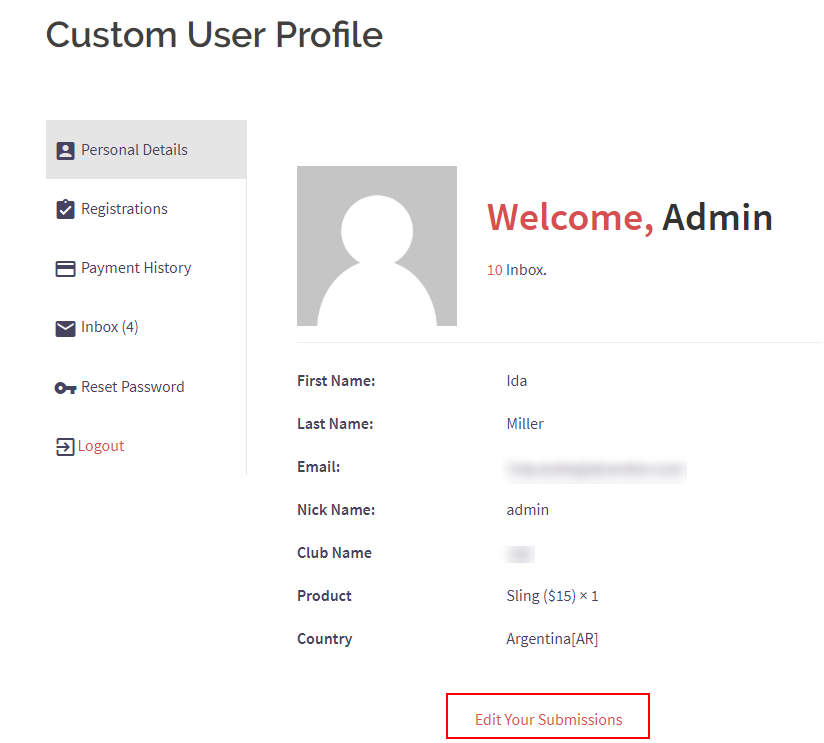Screen dimensions: 824x743
Task: Click the Sling ($15) × 1 product value
Action: click(552, 596)
